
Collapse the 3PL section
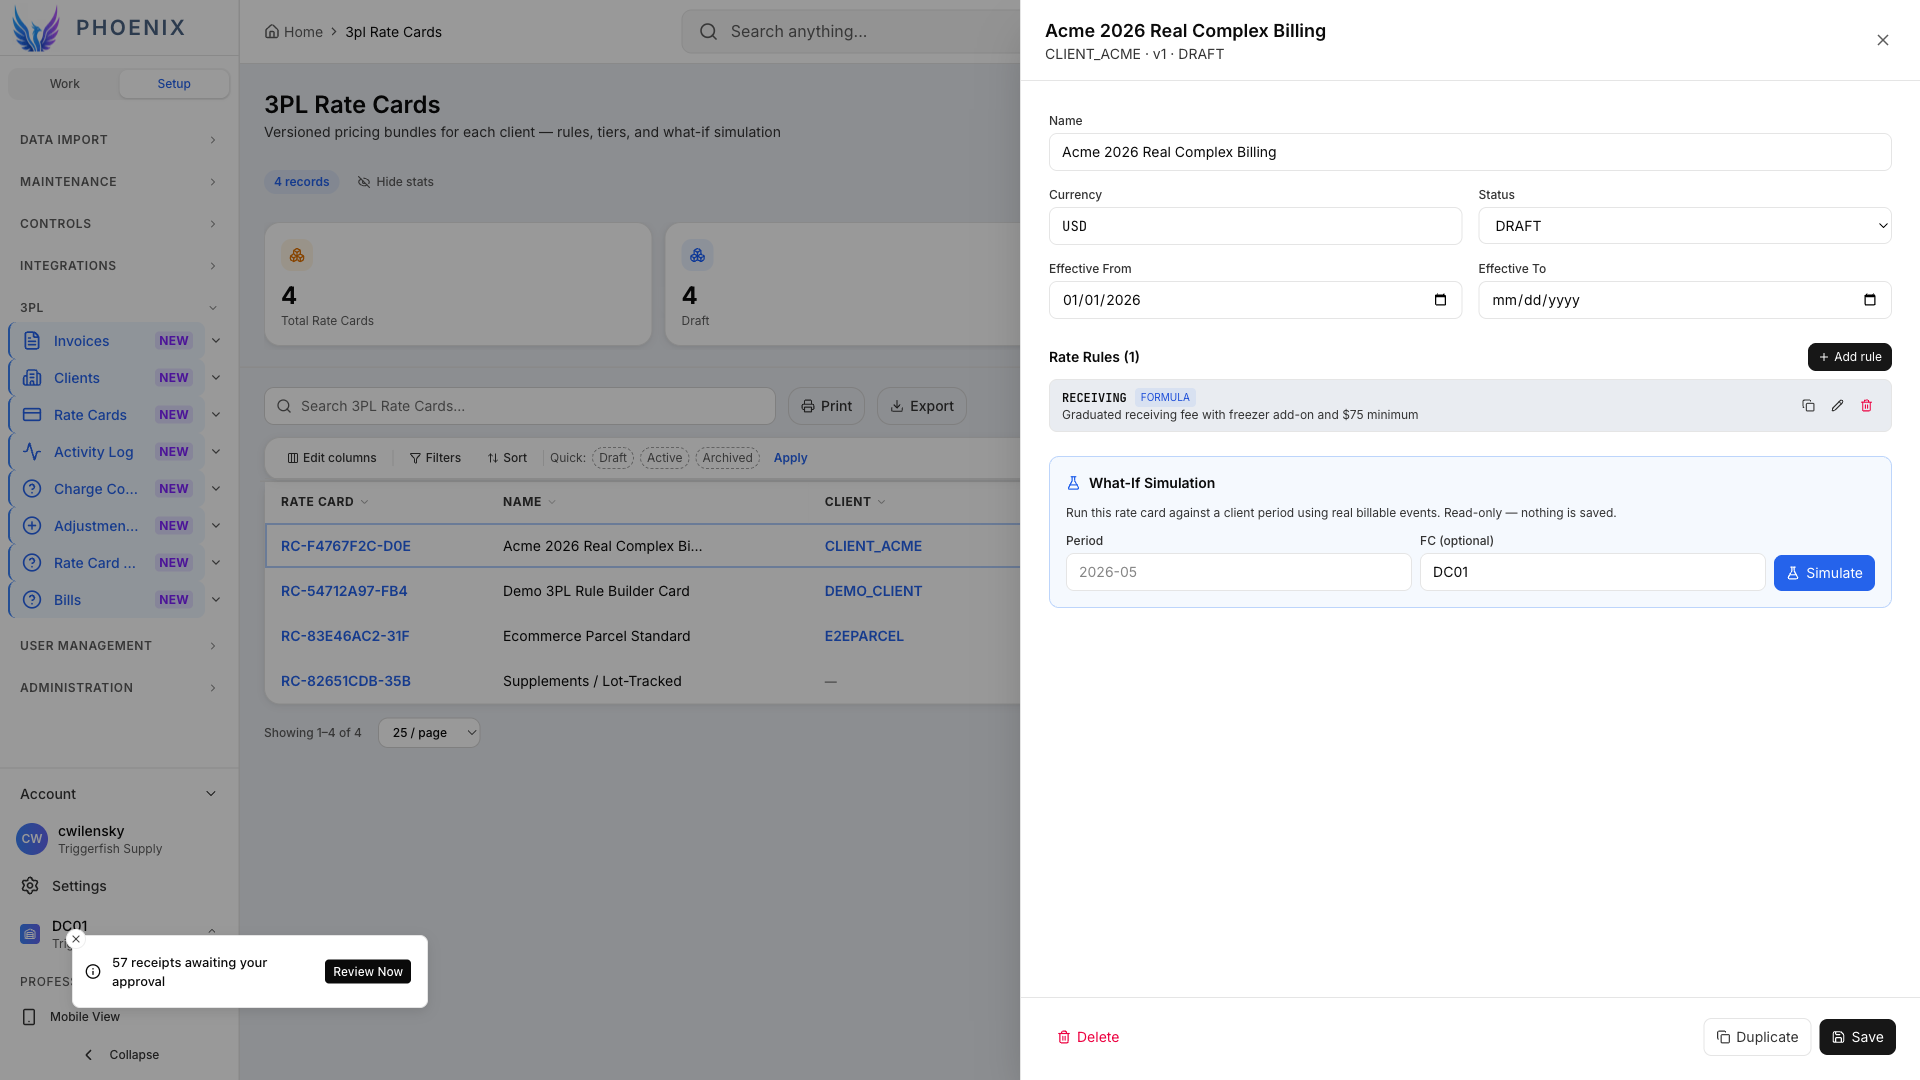tap(118, 308)
